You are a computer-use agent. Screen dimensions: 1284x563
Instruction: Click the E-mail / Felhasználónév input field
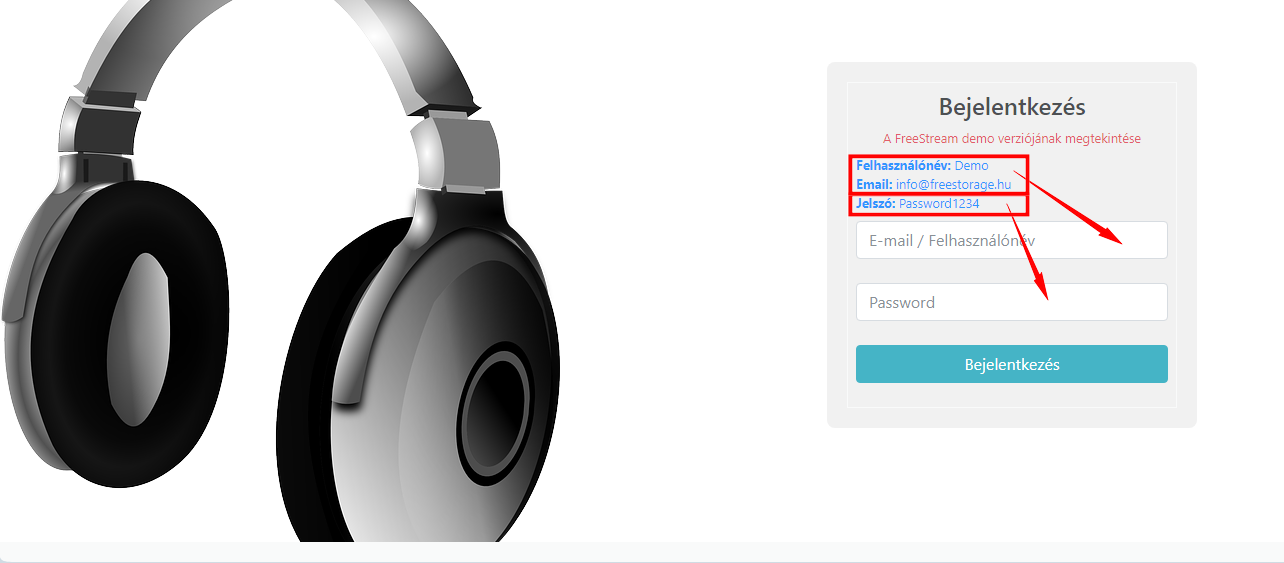[1011, 240]
